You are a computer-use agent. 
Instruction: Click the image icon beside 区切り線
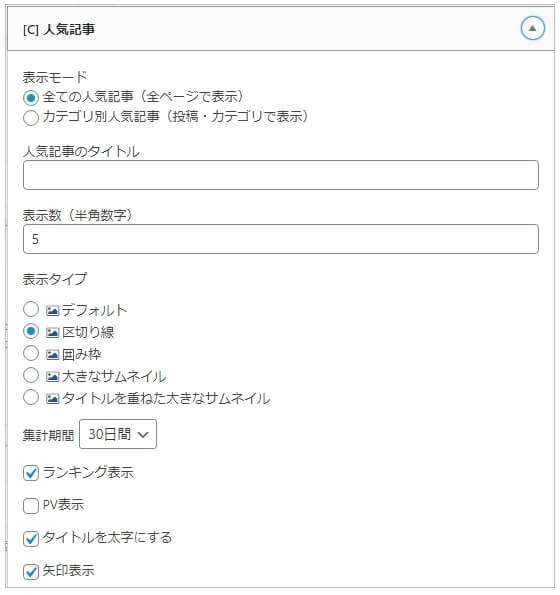point(52,333)
